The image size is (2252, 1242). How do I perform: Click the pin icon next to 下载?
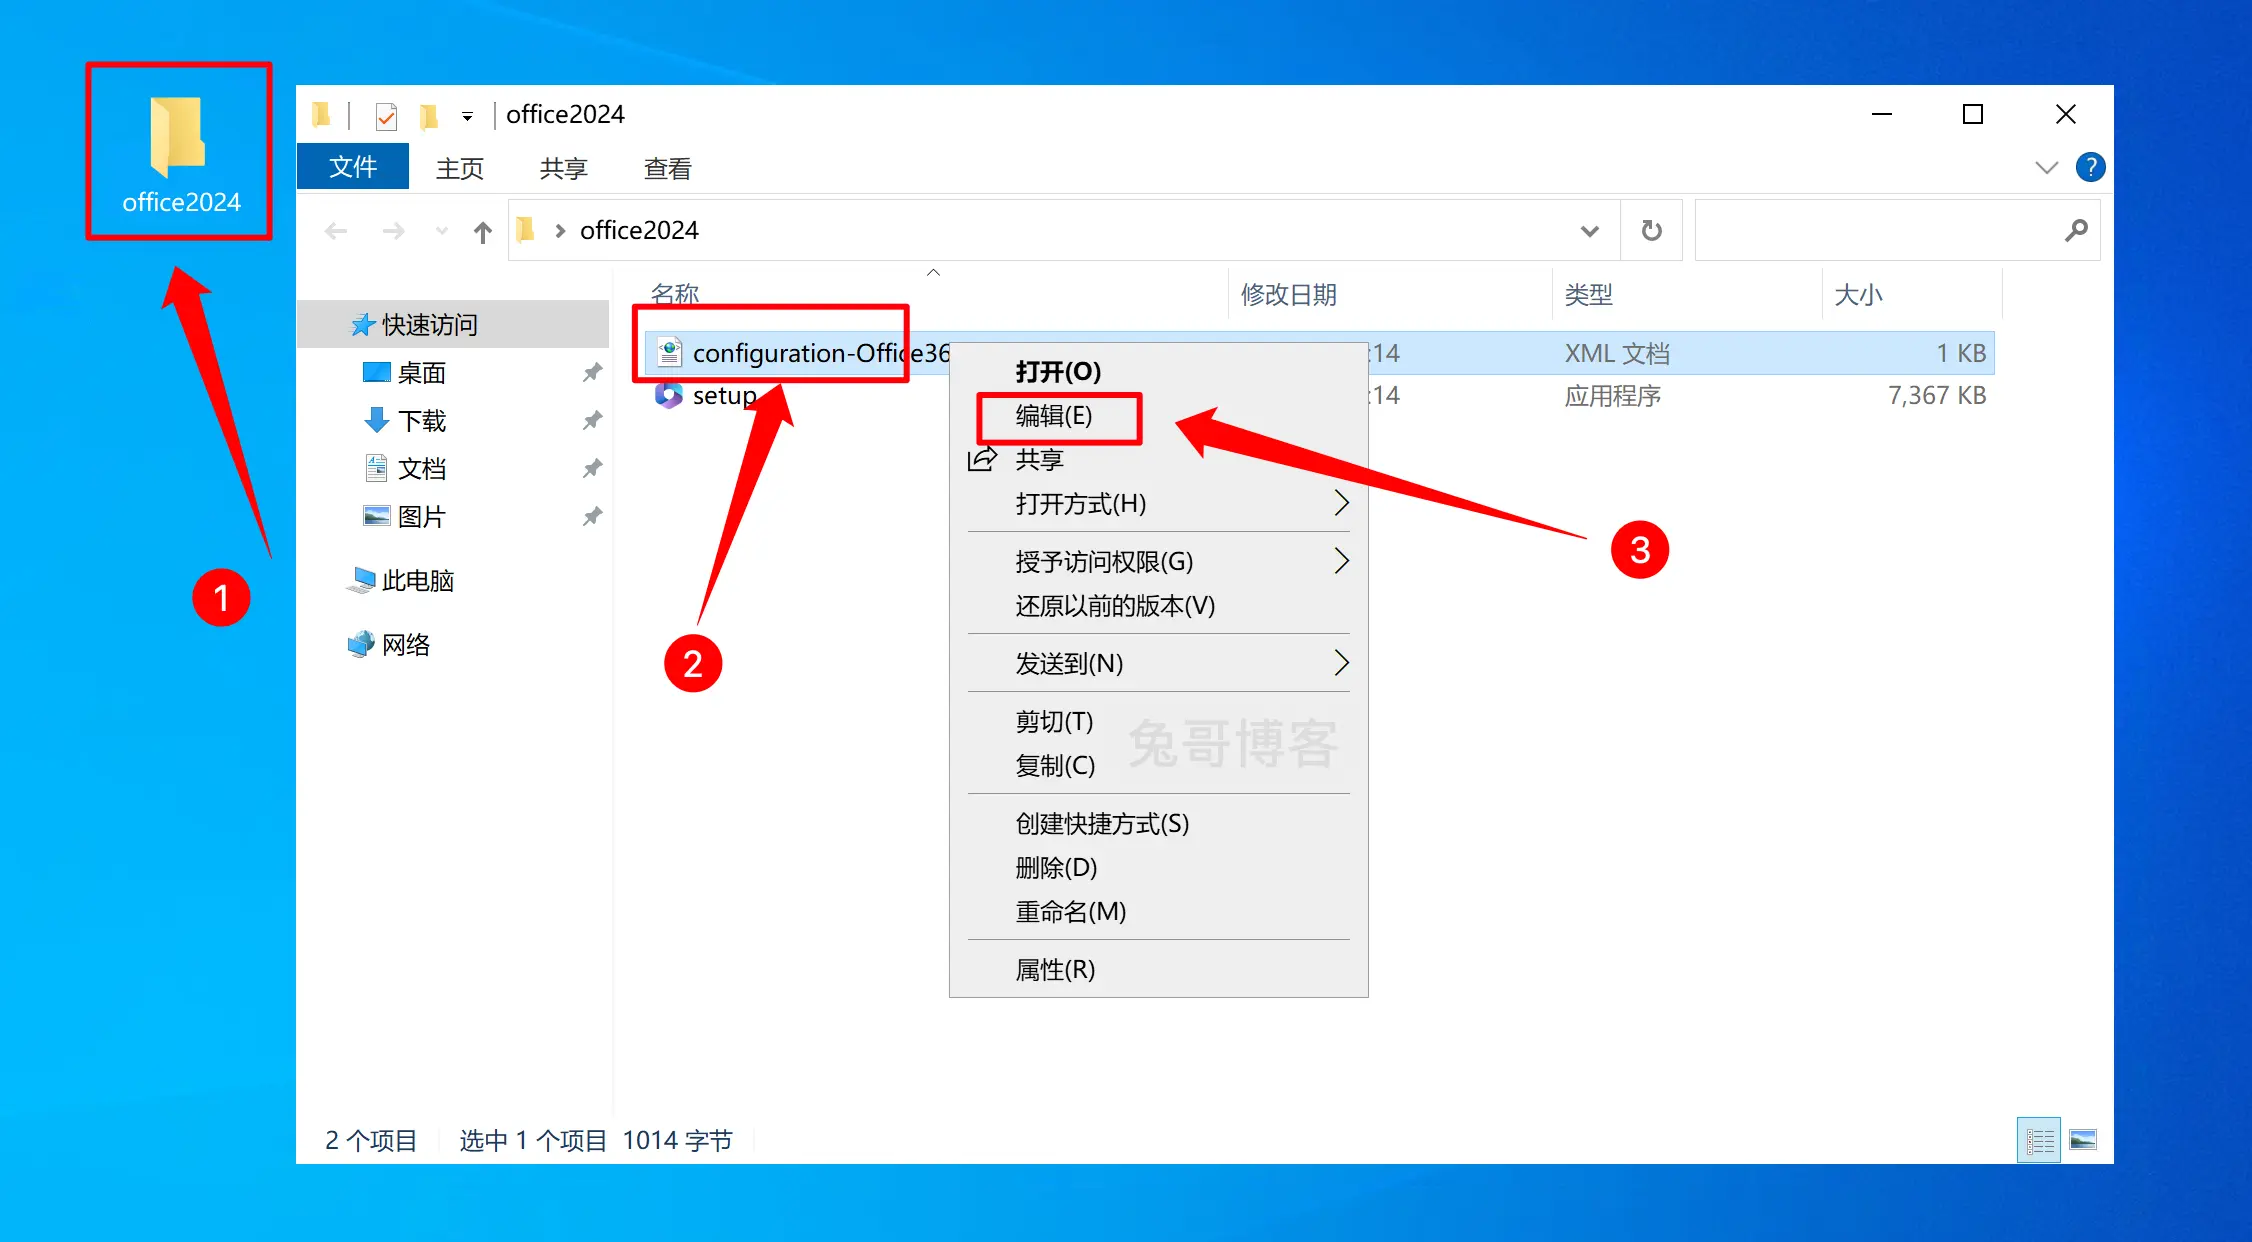point(592,420)
